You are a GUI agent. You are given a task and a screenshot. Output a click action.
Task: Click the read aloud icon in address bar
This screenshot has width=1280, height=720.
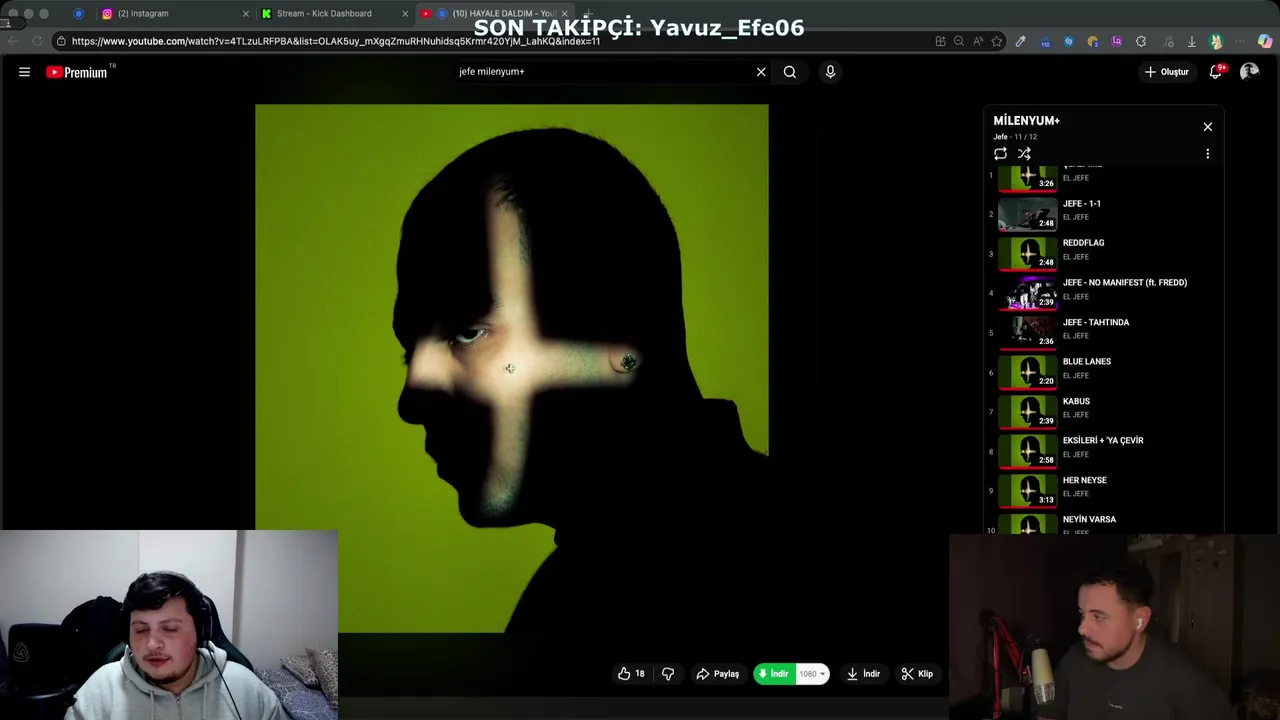click(978, 41)
